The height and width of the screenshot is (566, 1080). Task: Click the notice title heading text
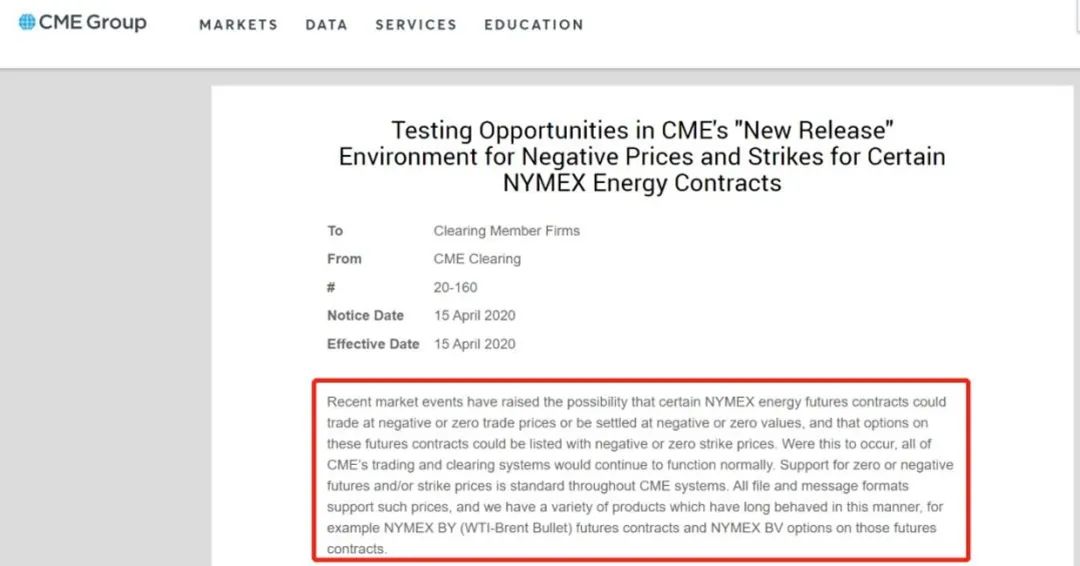coord(642,156)
